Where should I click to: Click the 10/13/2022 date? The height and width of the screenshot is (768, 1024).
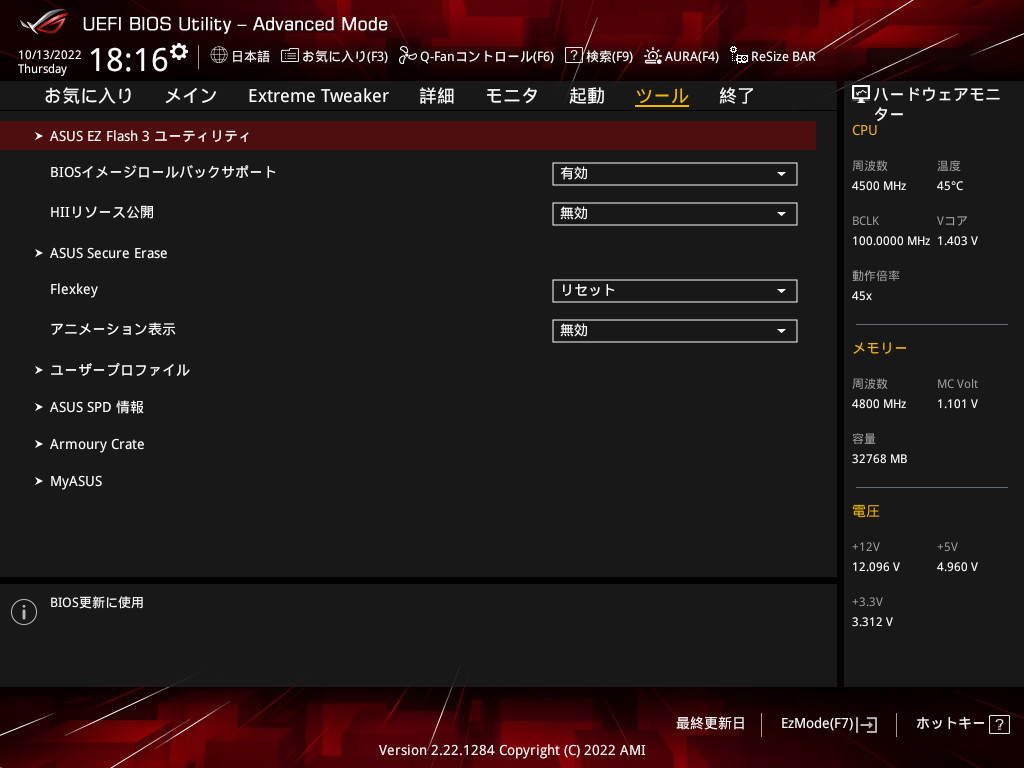[x=50, y=55]
